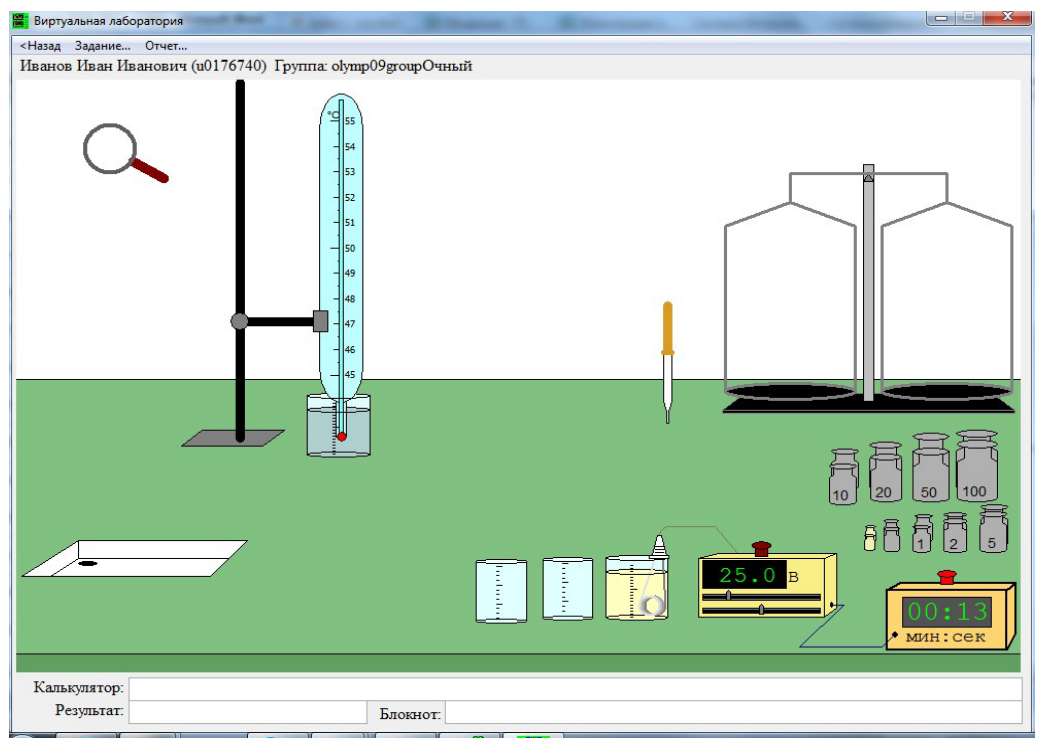The width and height of the screenshot is (1043, 748).
Task: Select the 100 gram weight
Action: (976, 465)
